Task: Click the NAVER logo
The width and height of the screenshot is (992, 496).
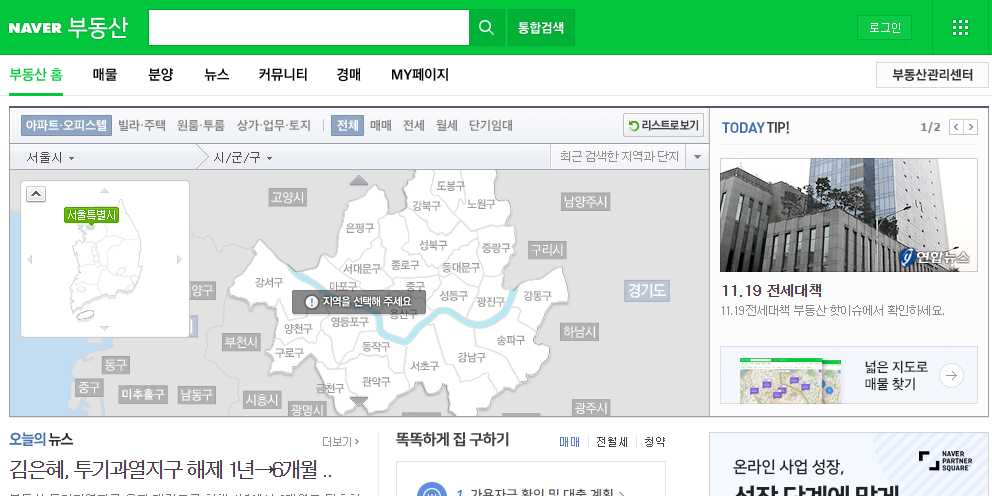Action: click(35, 28)
